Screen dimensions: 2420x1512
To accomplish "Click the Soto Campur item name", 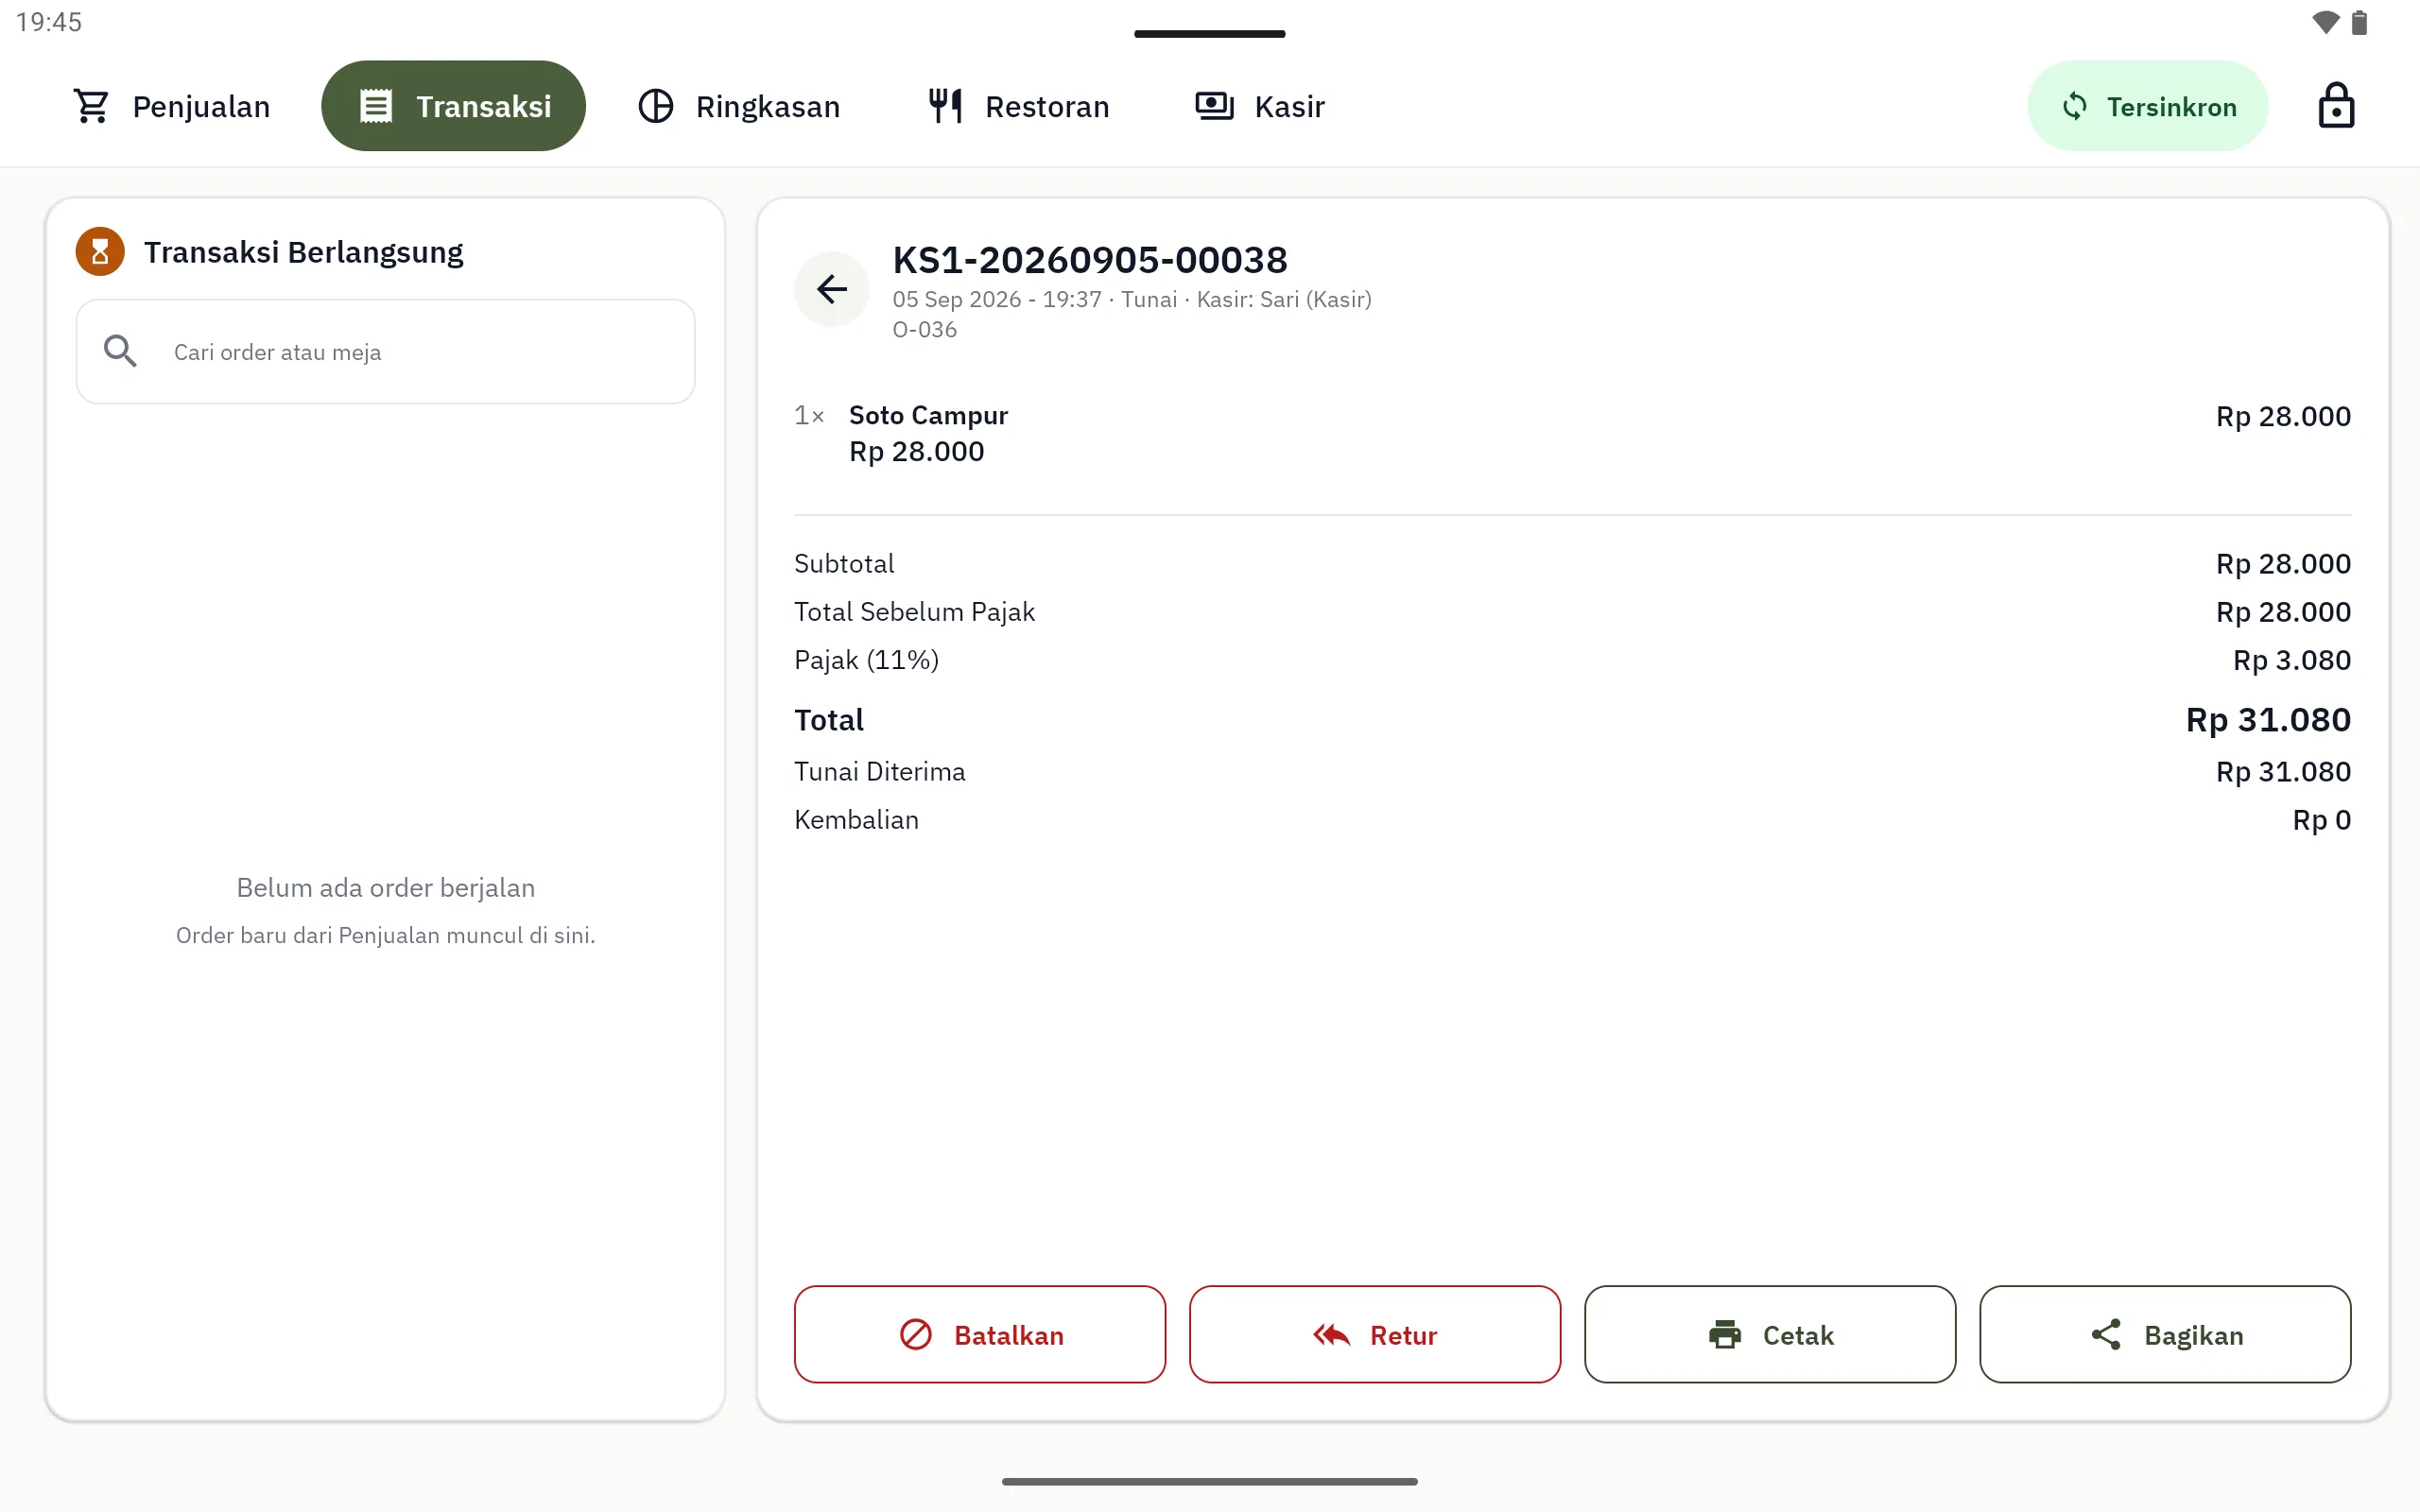I will 928,415.
